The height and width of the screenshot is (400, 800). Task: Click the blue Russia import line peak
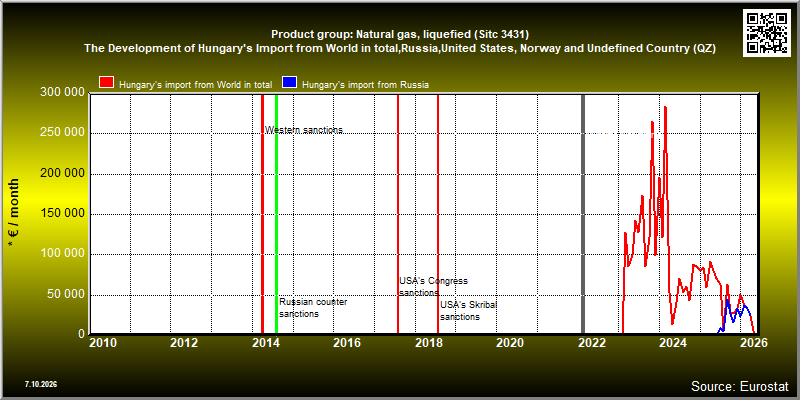[x=727, y=301]
